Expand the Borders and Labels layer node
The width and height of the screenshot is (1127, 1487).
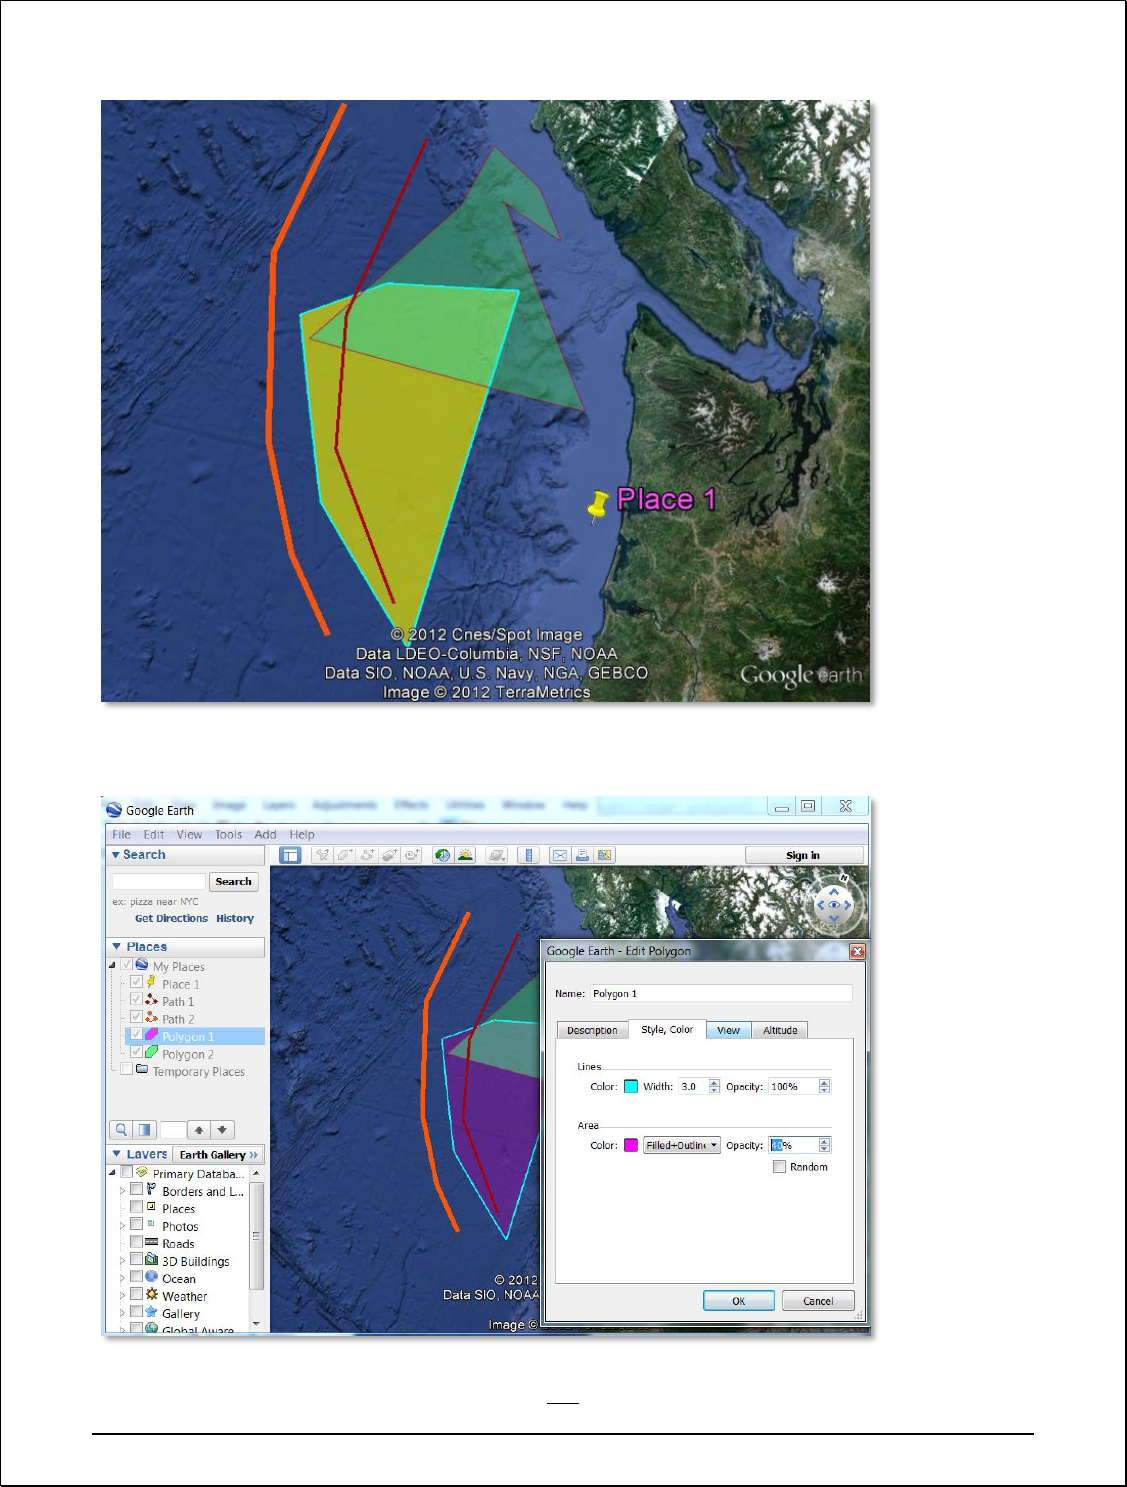tap(122, 1191)
